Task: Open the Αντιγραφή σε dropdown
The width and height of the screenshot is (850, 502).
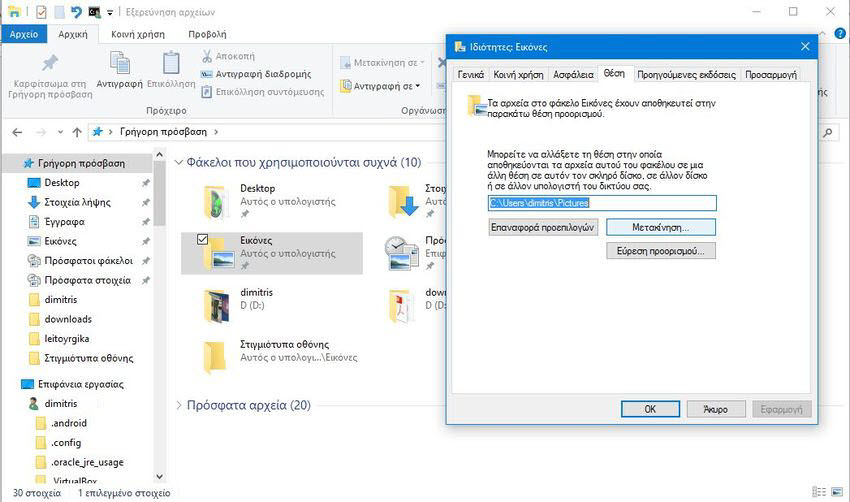Action: pyautogui.click(x=386, y=86)
